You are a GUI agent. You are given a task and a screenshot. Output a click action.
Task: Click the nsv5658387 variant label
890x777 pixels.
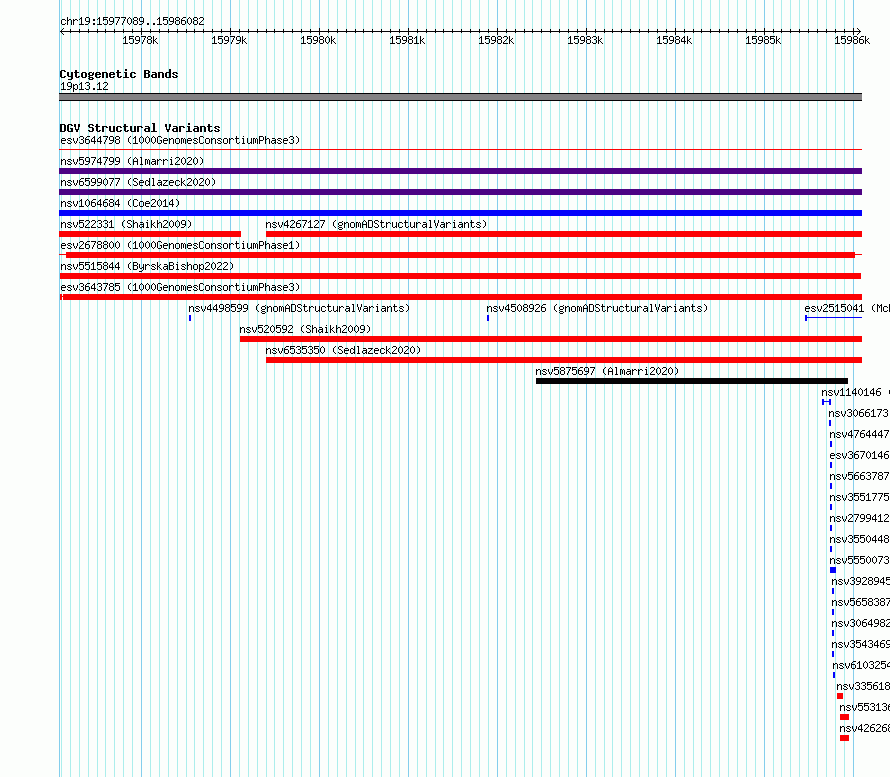[x=860, y=602]
